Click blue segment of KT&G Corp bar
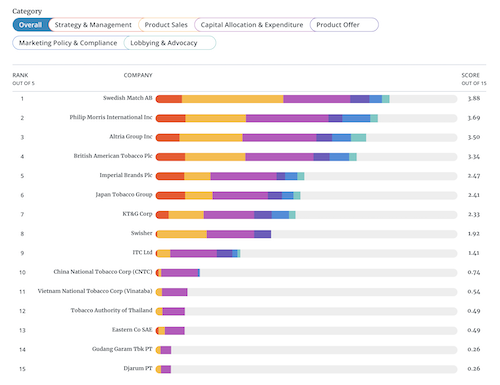This screenshot has height=385, width=500. [x=280, y=215]
